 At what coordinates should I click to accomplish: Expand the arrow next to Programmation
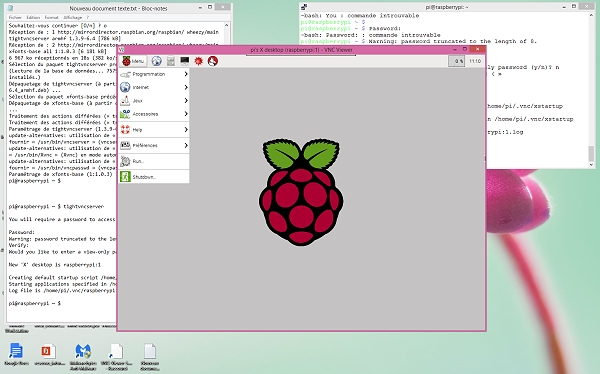[x=186, y=74]
